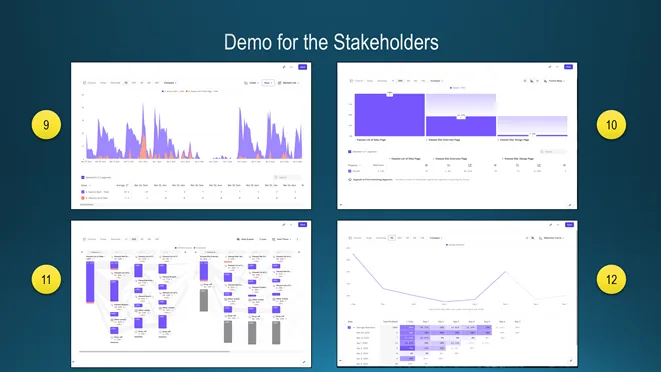Sort by the Average column in the area chart table
Screen dimensions: 661x372
point(122,185)
